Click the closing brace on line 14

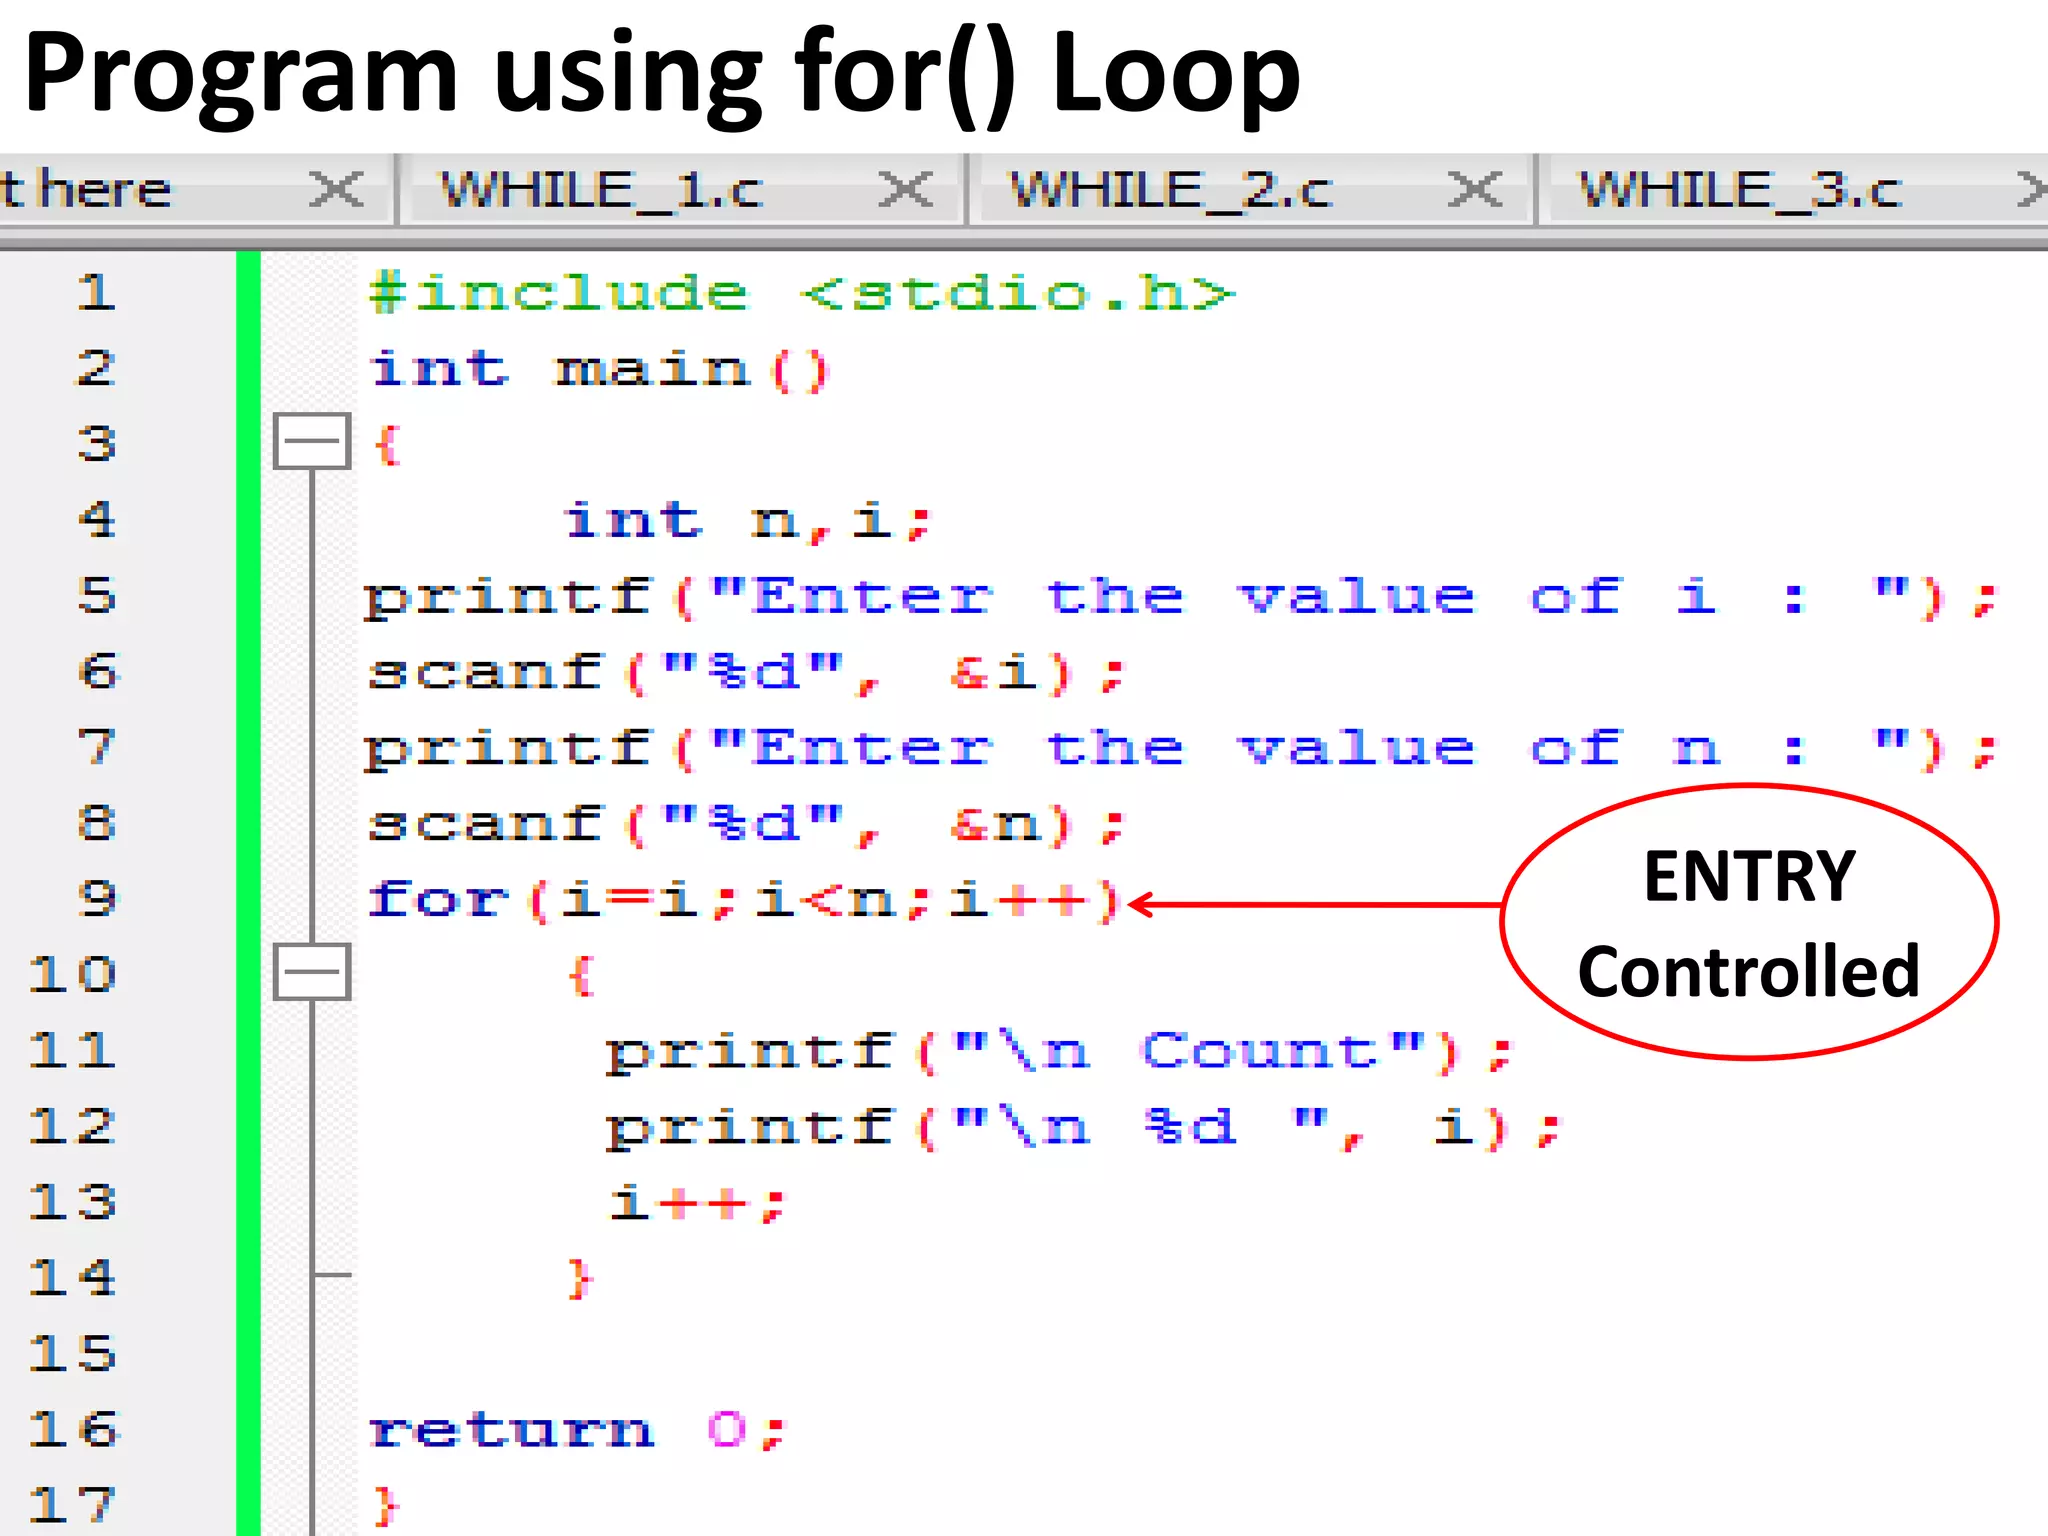580,1278
